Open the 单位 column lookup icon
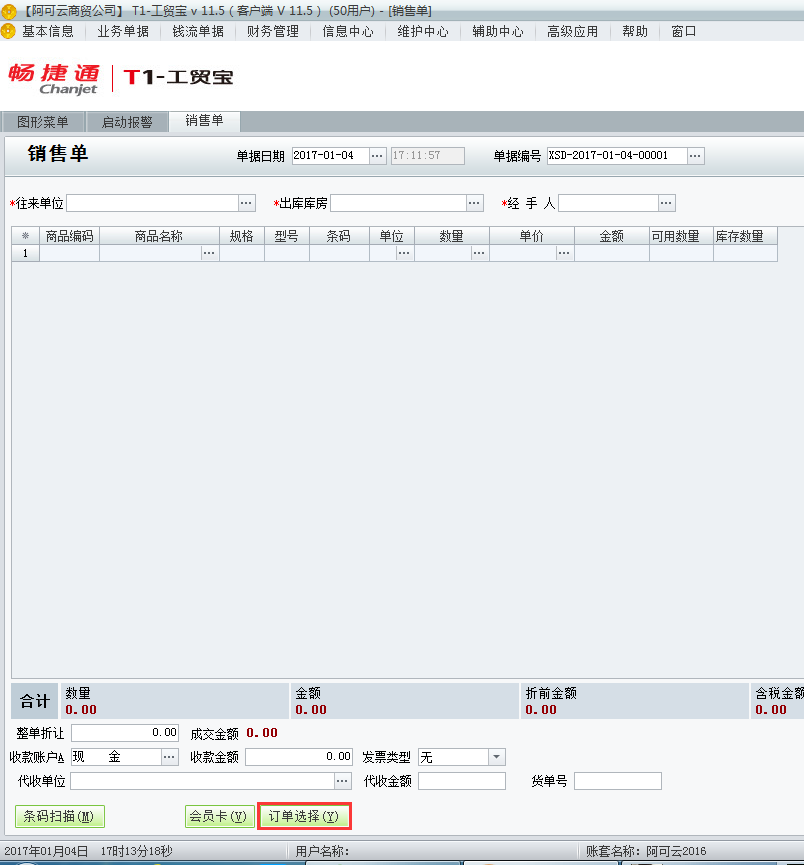The height and width of the screenshot is (865, 804). 403,253
